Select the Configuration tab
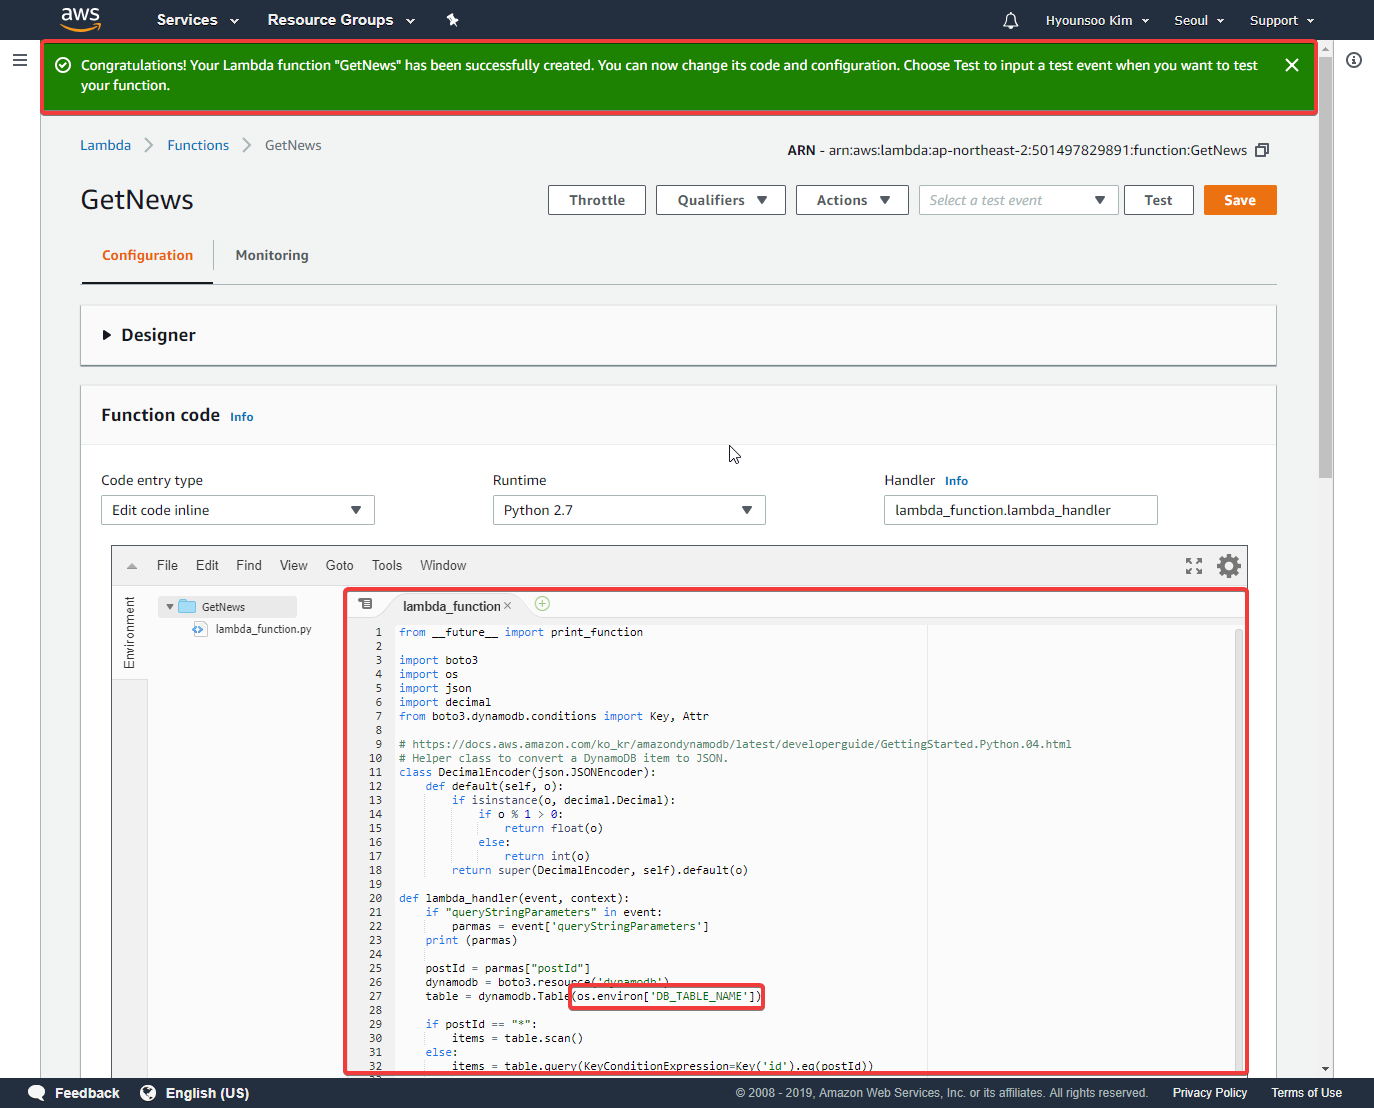The width and height of the screenshot is (1374, 1108). (x=147, y=255)
